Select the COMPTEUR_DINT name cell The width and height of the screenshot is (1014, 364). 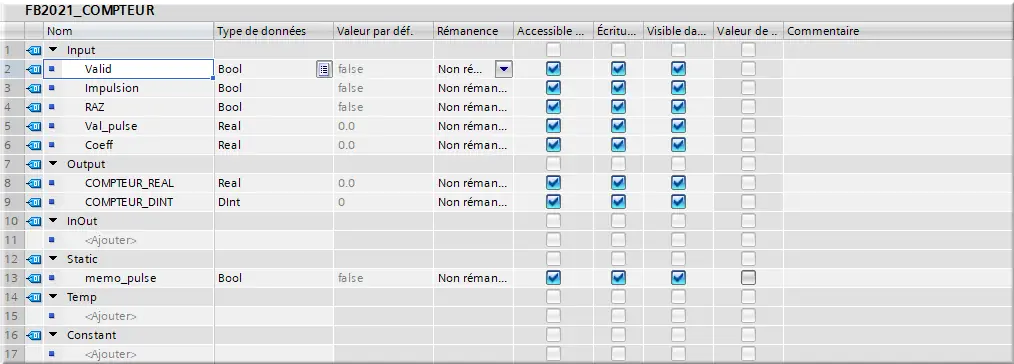click(x=129, y=202)
